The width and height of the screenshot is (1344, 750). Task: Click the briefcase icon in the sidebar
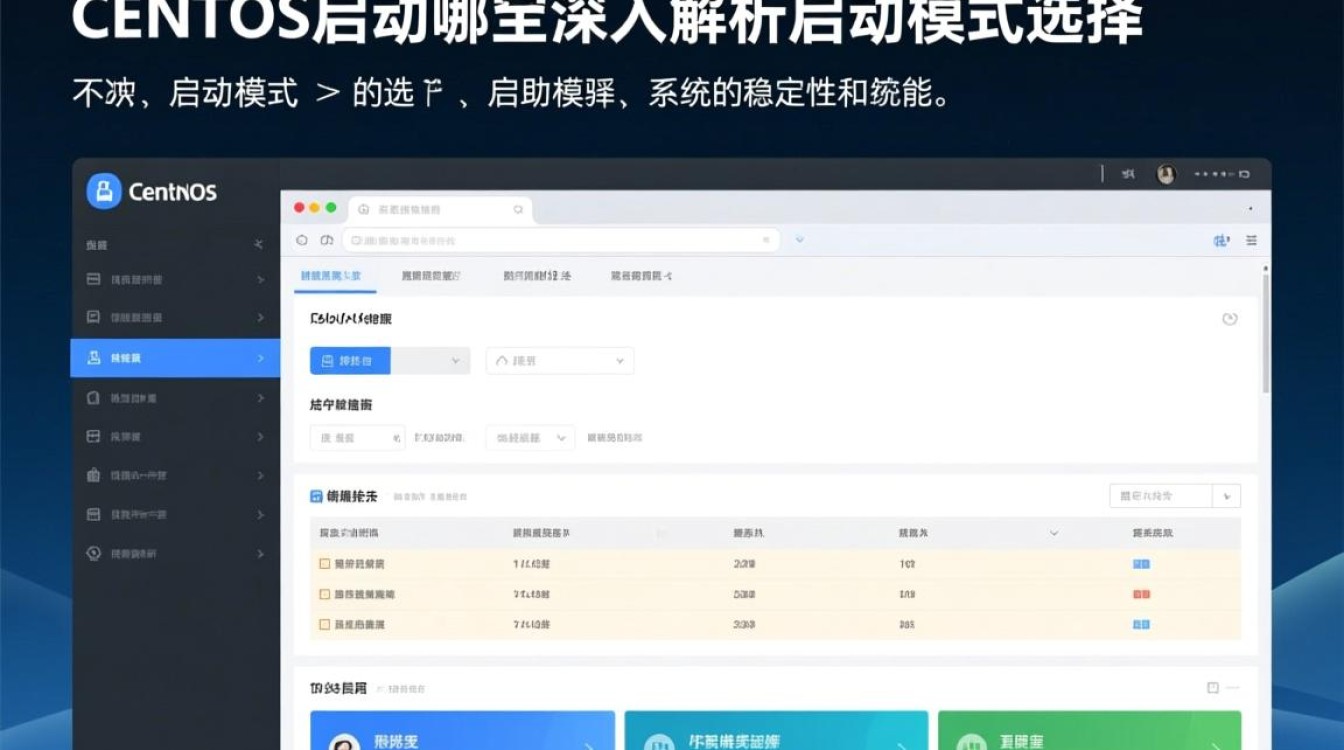click(94, 475)
